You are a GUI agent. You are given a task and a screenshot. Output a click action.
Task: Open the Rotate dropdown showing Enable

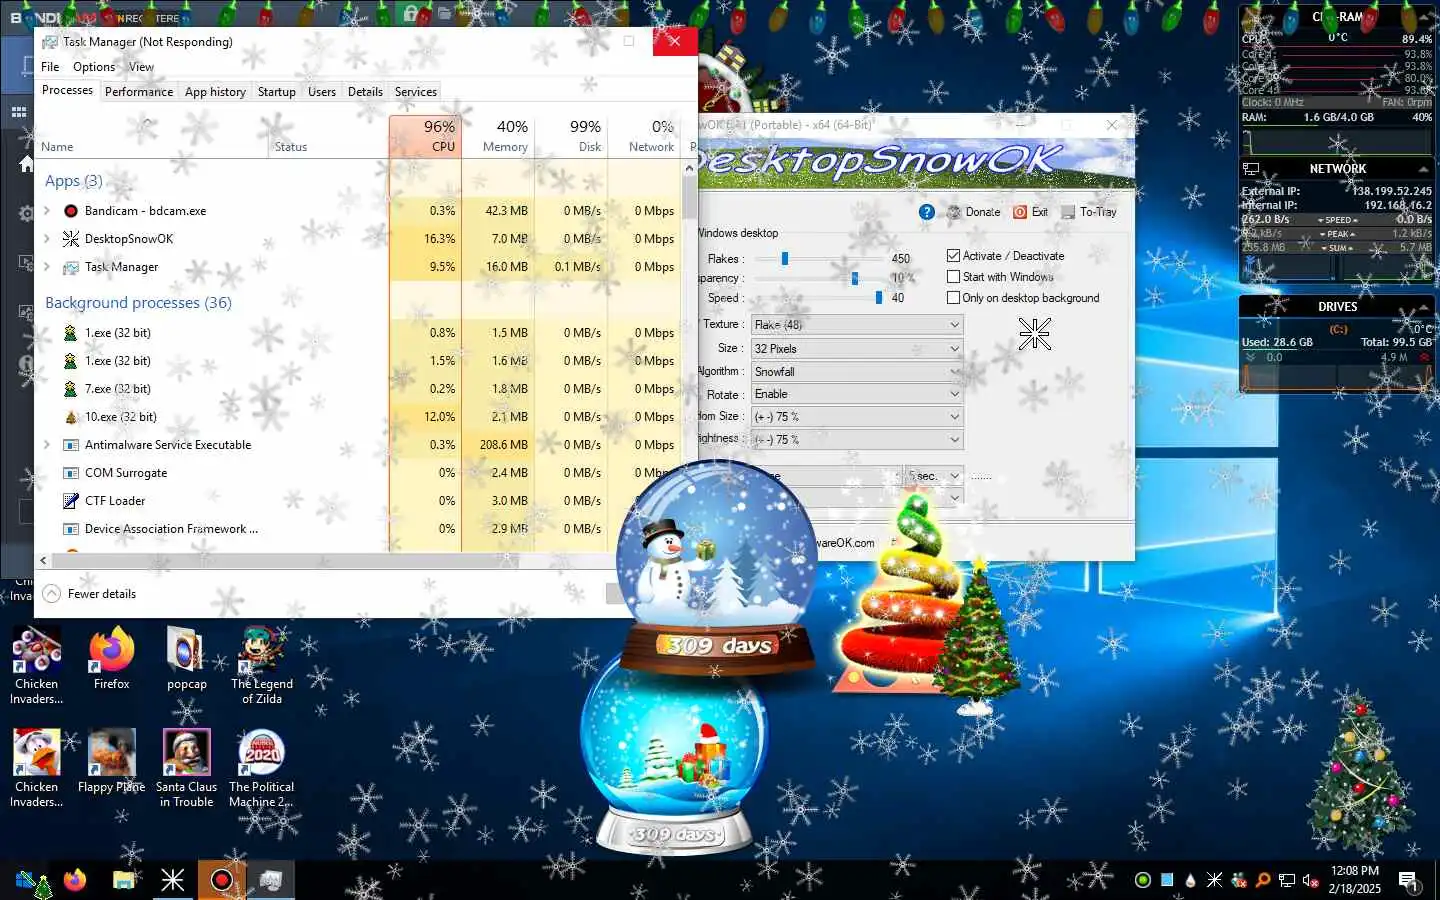pyautogui.click(x=857, y=394)
